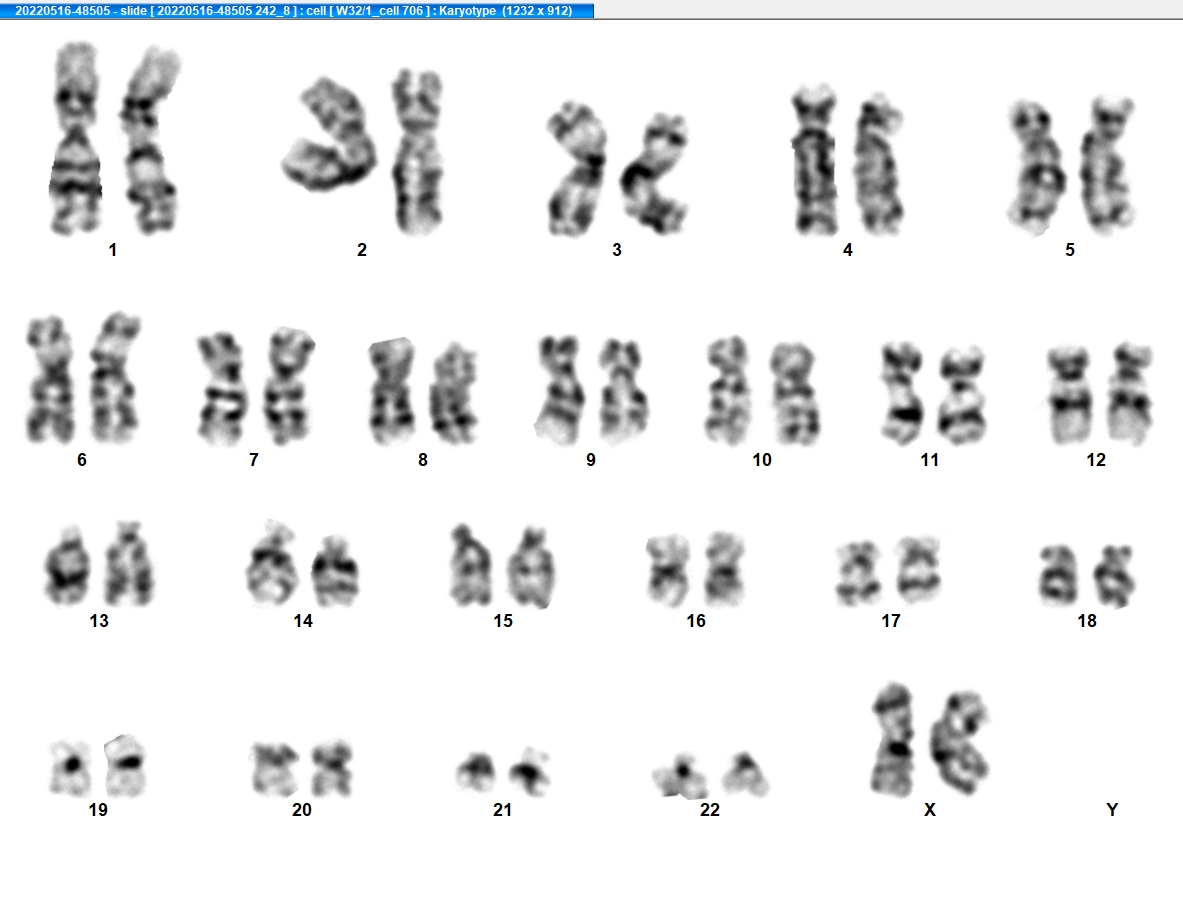1183x907 pixels.
Task: Select the left chromosome of pair 3
Action: click(576, 169)
